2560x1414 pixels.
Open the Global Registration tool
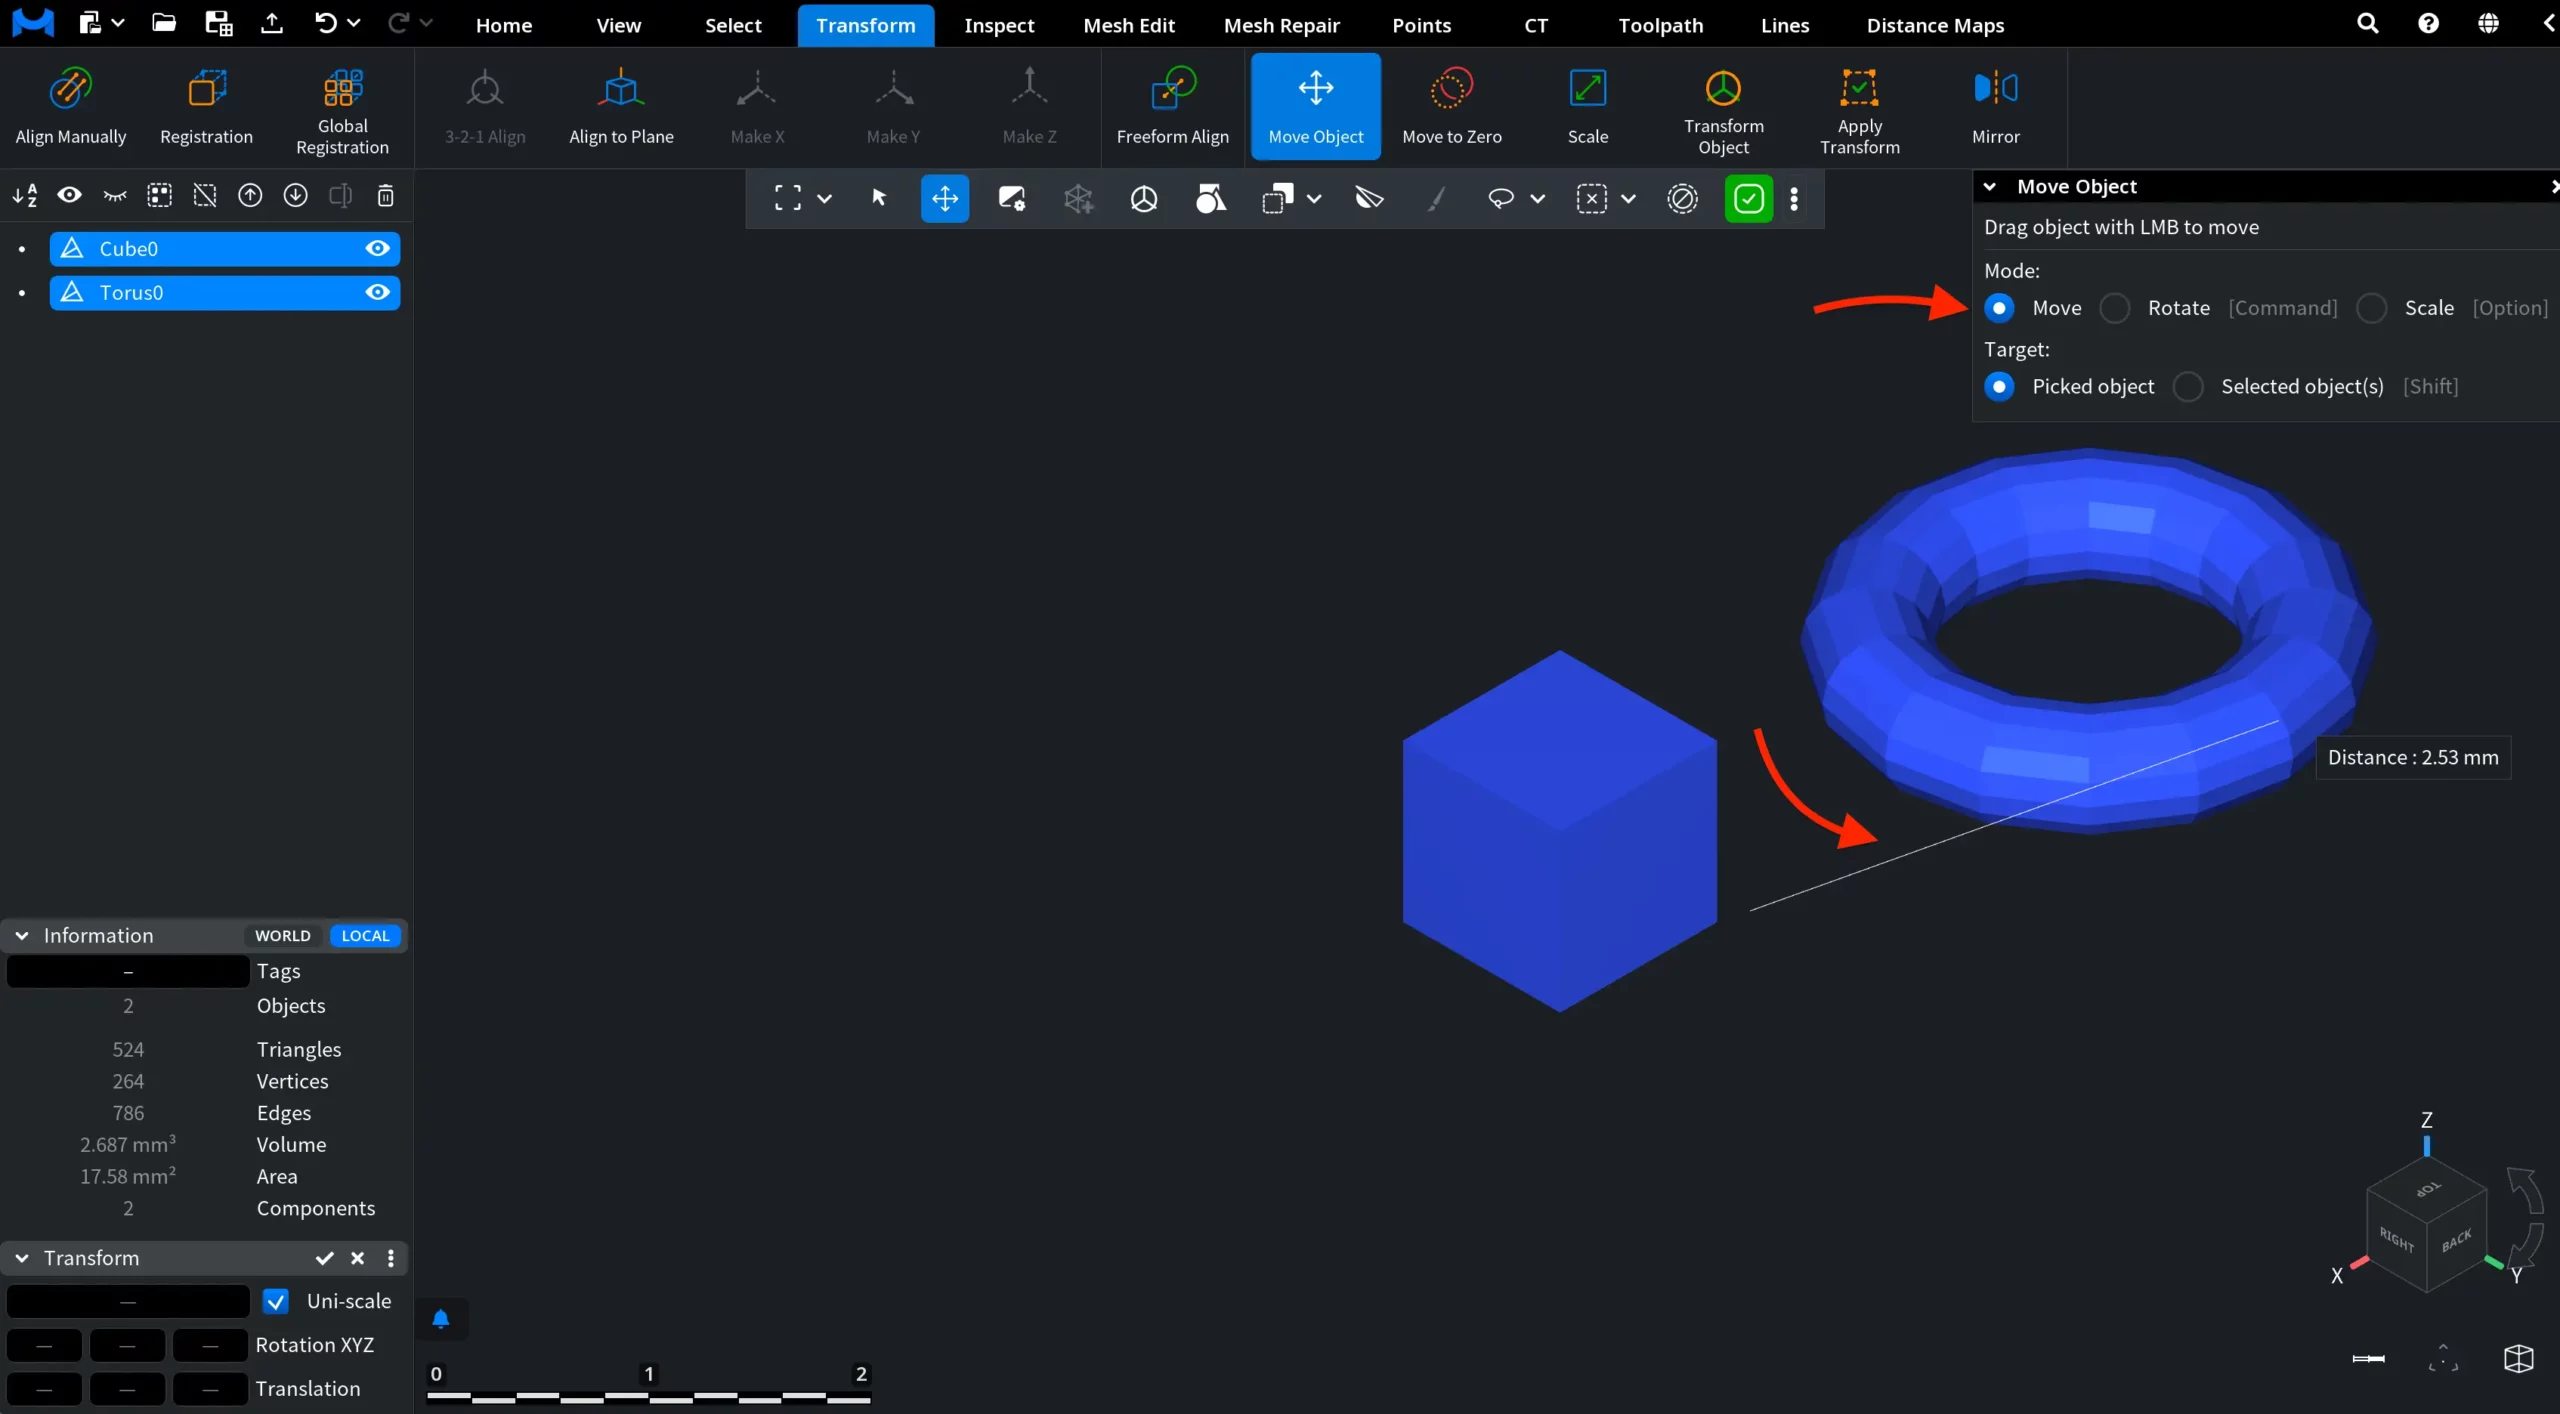click(x=342, y=106)
